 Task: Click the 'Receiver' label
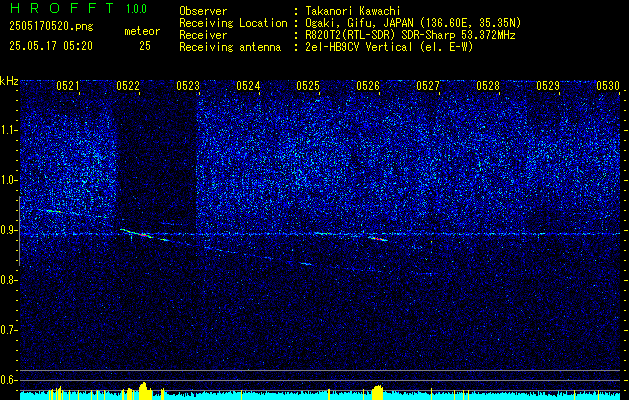(203, 35)
